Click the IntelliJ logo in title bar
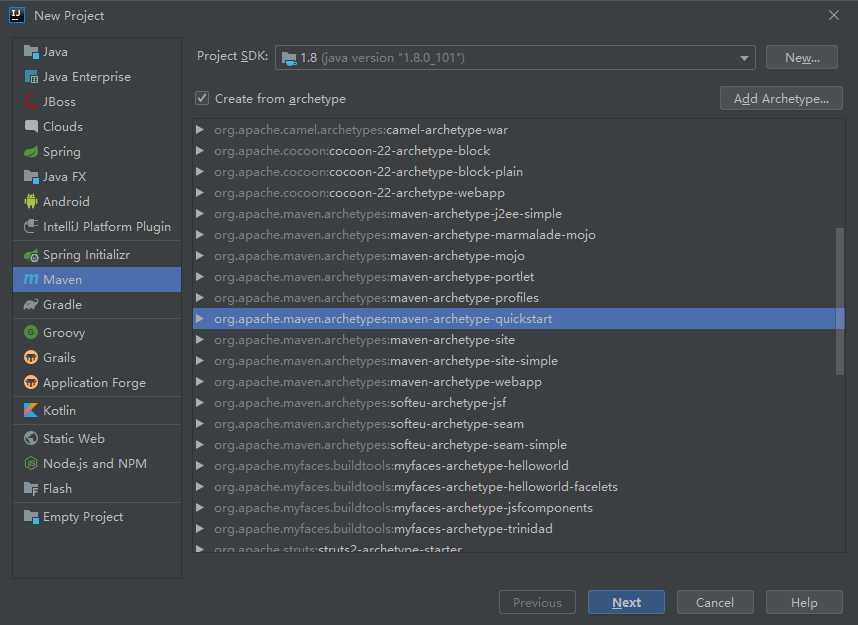This screenshot has height=625, width=858. pyautogui.click(x=16, y=15)
